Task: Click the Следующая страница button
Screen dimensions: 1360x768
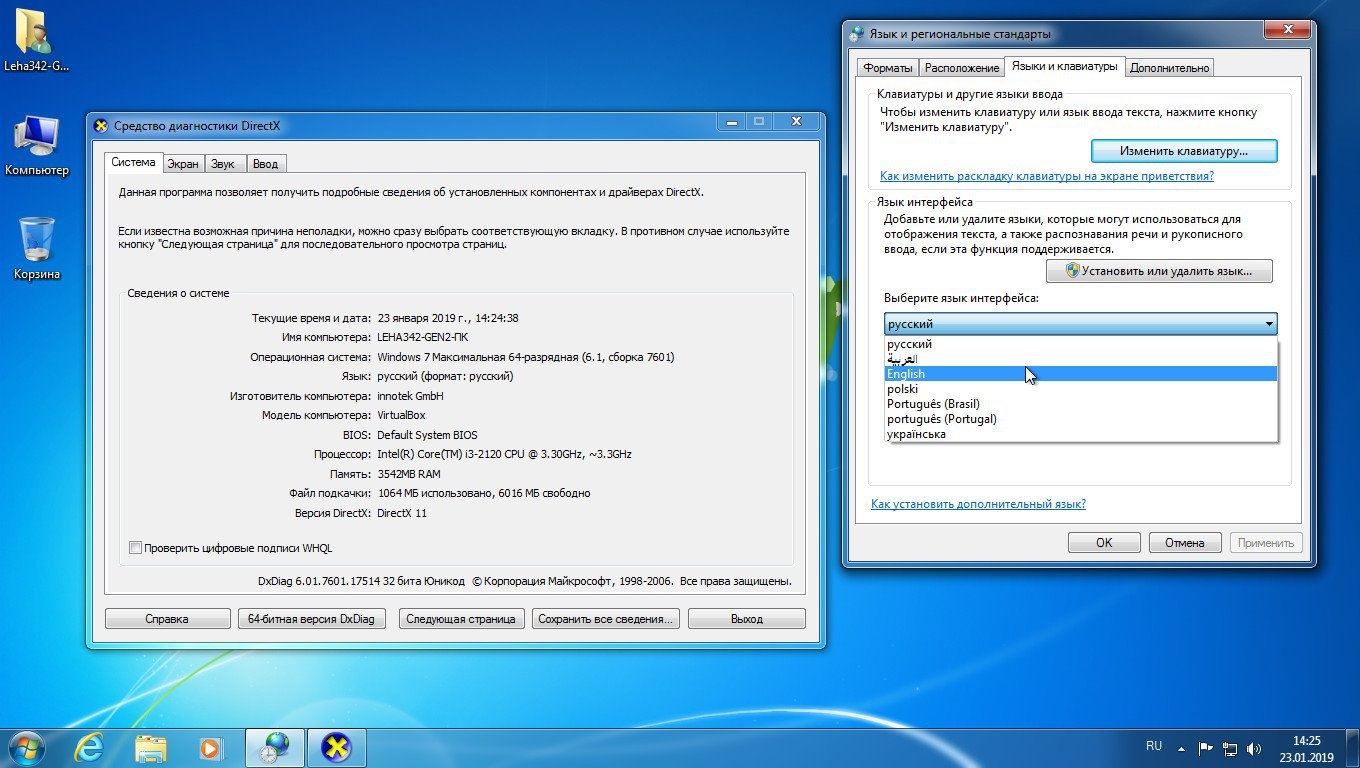Action: click(460, 619)
